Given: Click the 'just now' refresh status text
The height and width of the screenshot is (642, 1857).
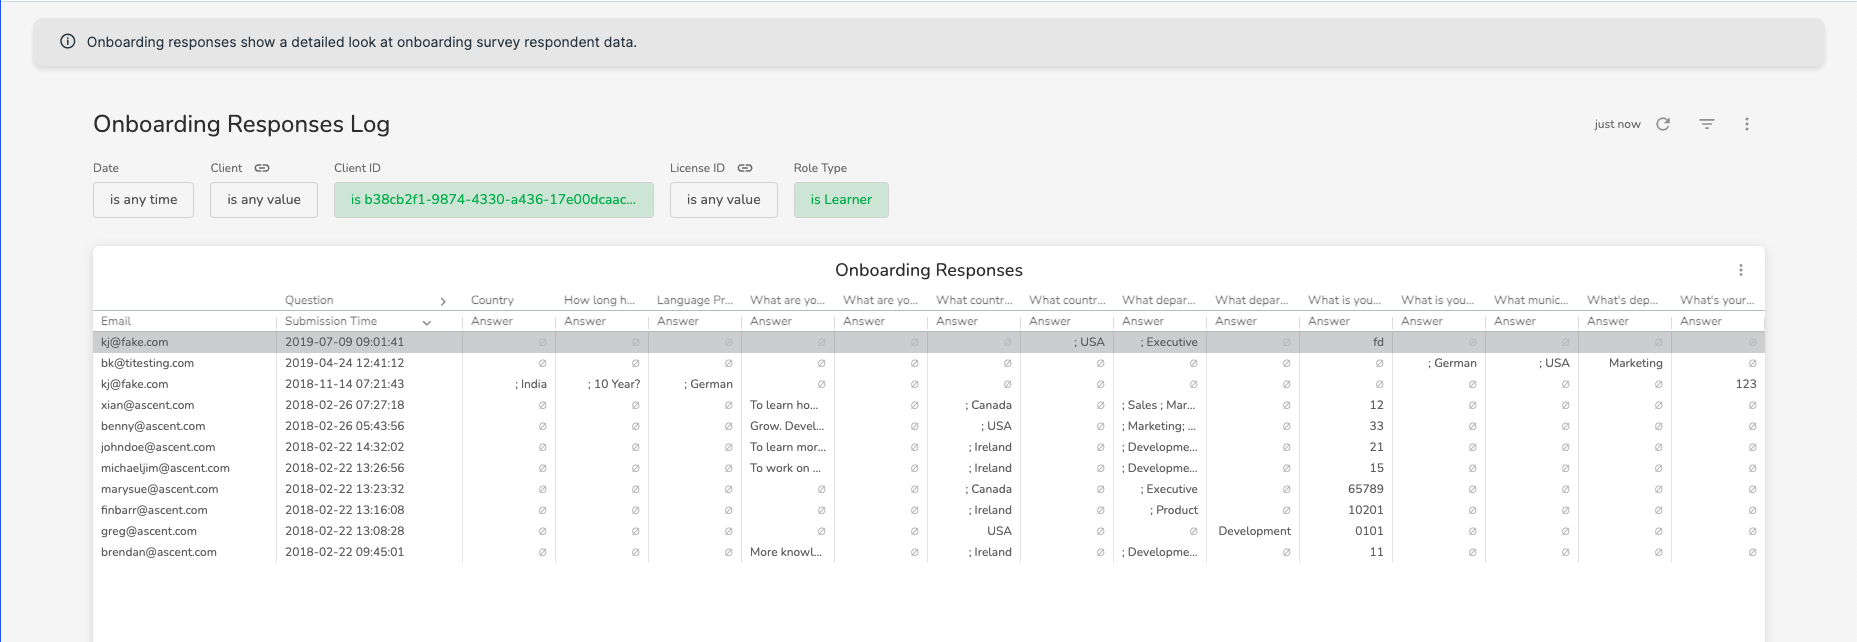Looking at the screenshot, I should point(1617,124).
